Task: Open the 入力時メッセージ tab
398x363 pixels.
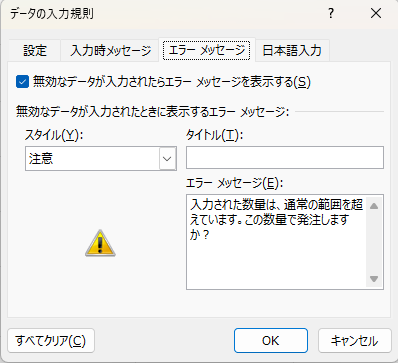Action: (x=110, y=50)
